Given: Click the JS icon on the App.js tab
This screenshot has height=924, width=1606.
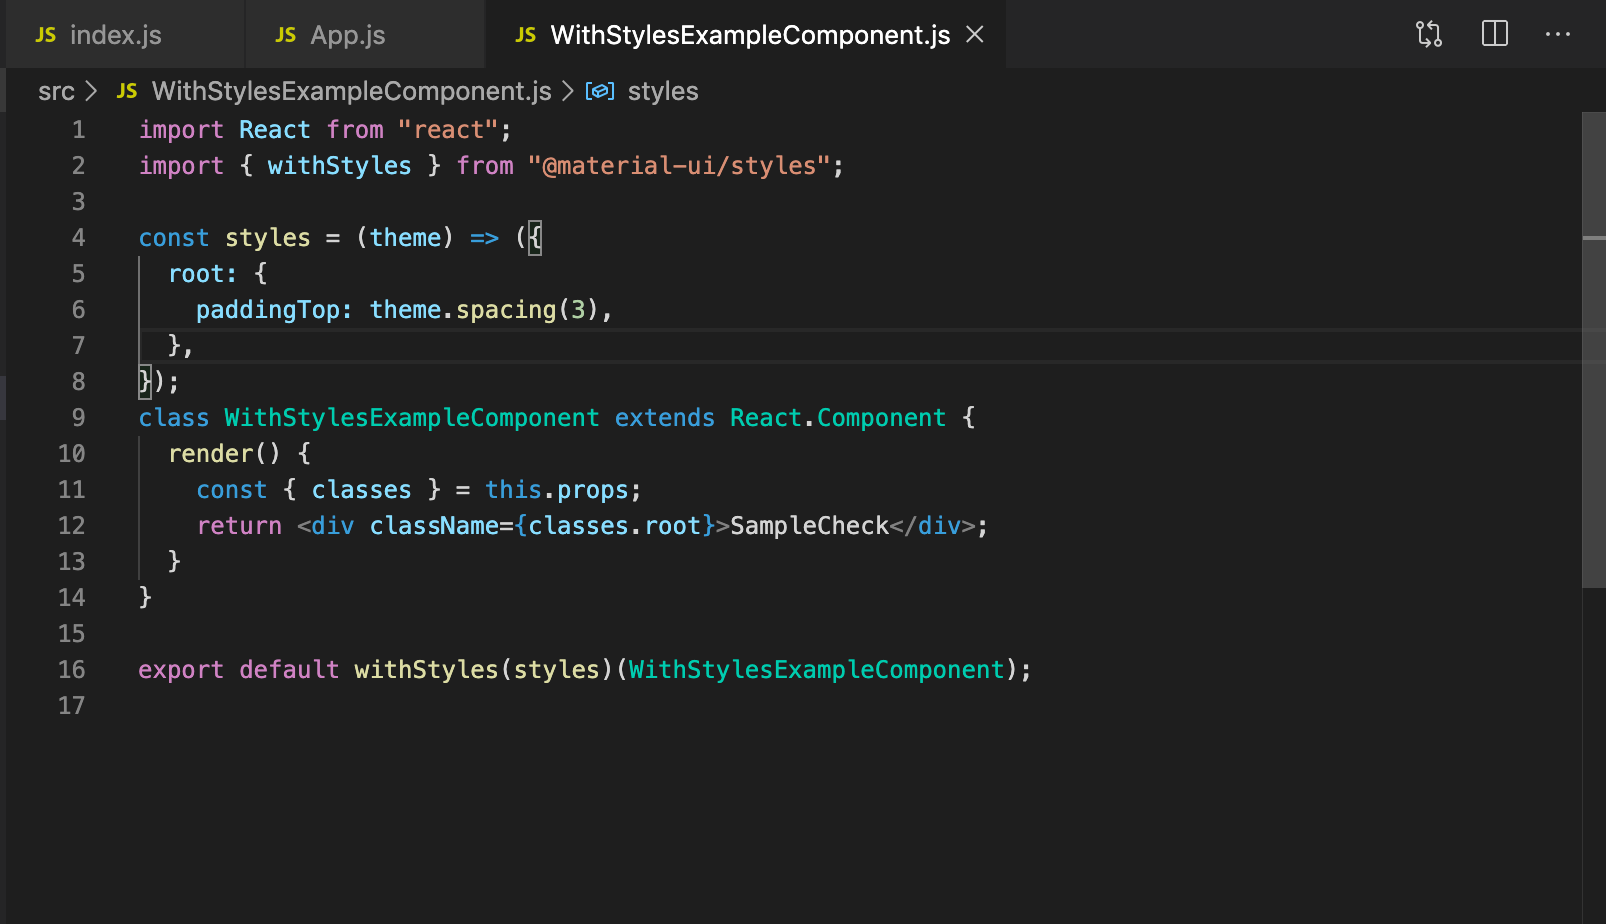Looking at the screenshot, I should (x=285, y=34).
